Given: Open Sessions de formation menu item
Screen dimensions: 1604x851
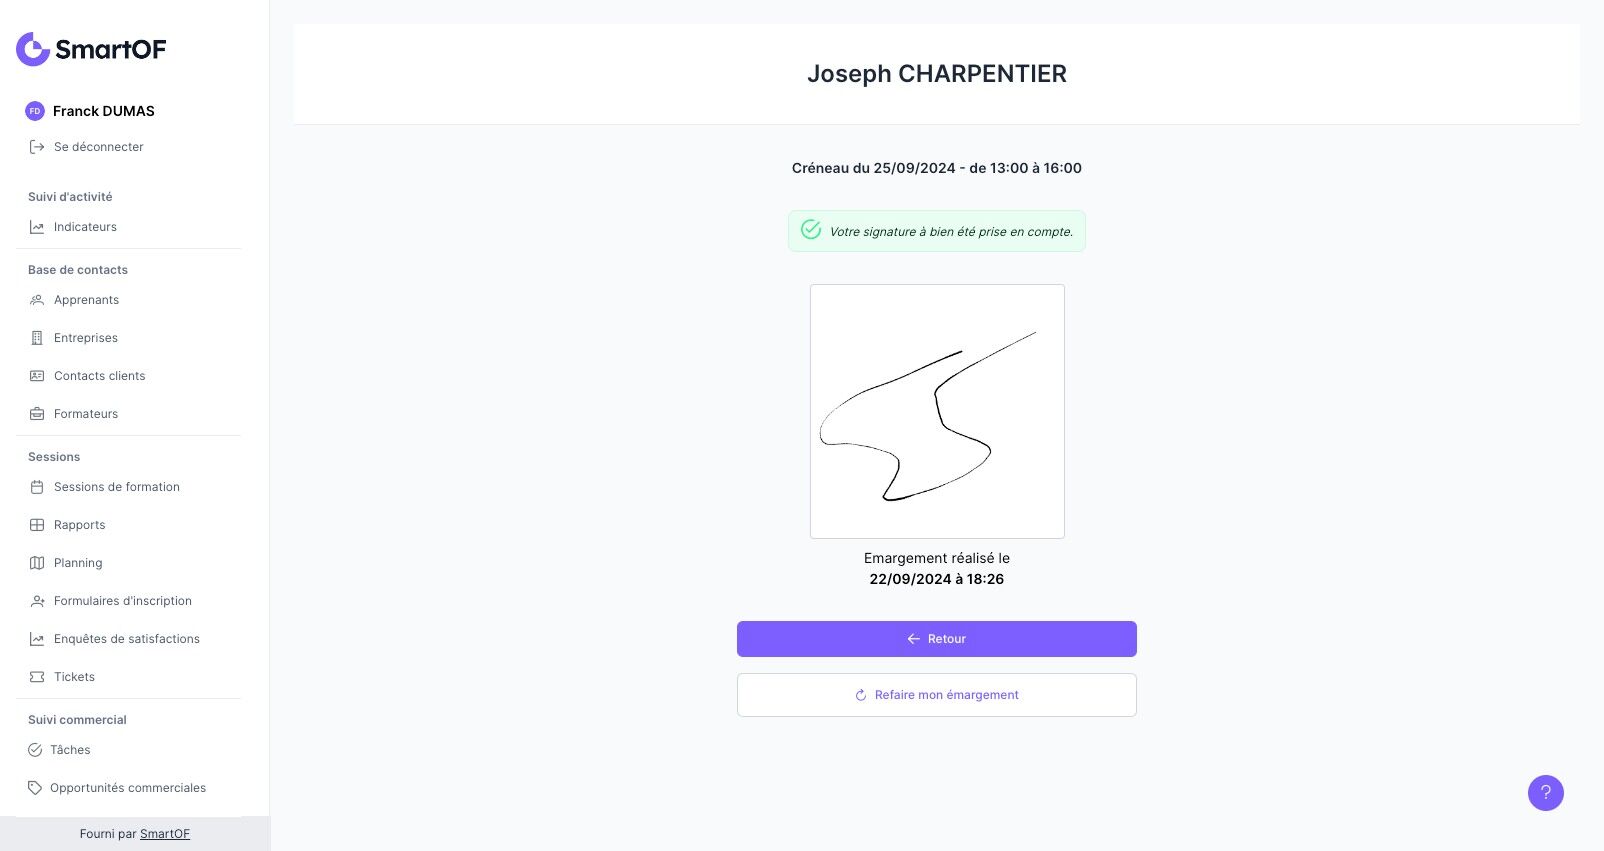Looking at the screenshot, I should pyautogui.click(x=116, y=487).
